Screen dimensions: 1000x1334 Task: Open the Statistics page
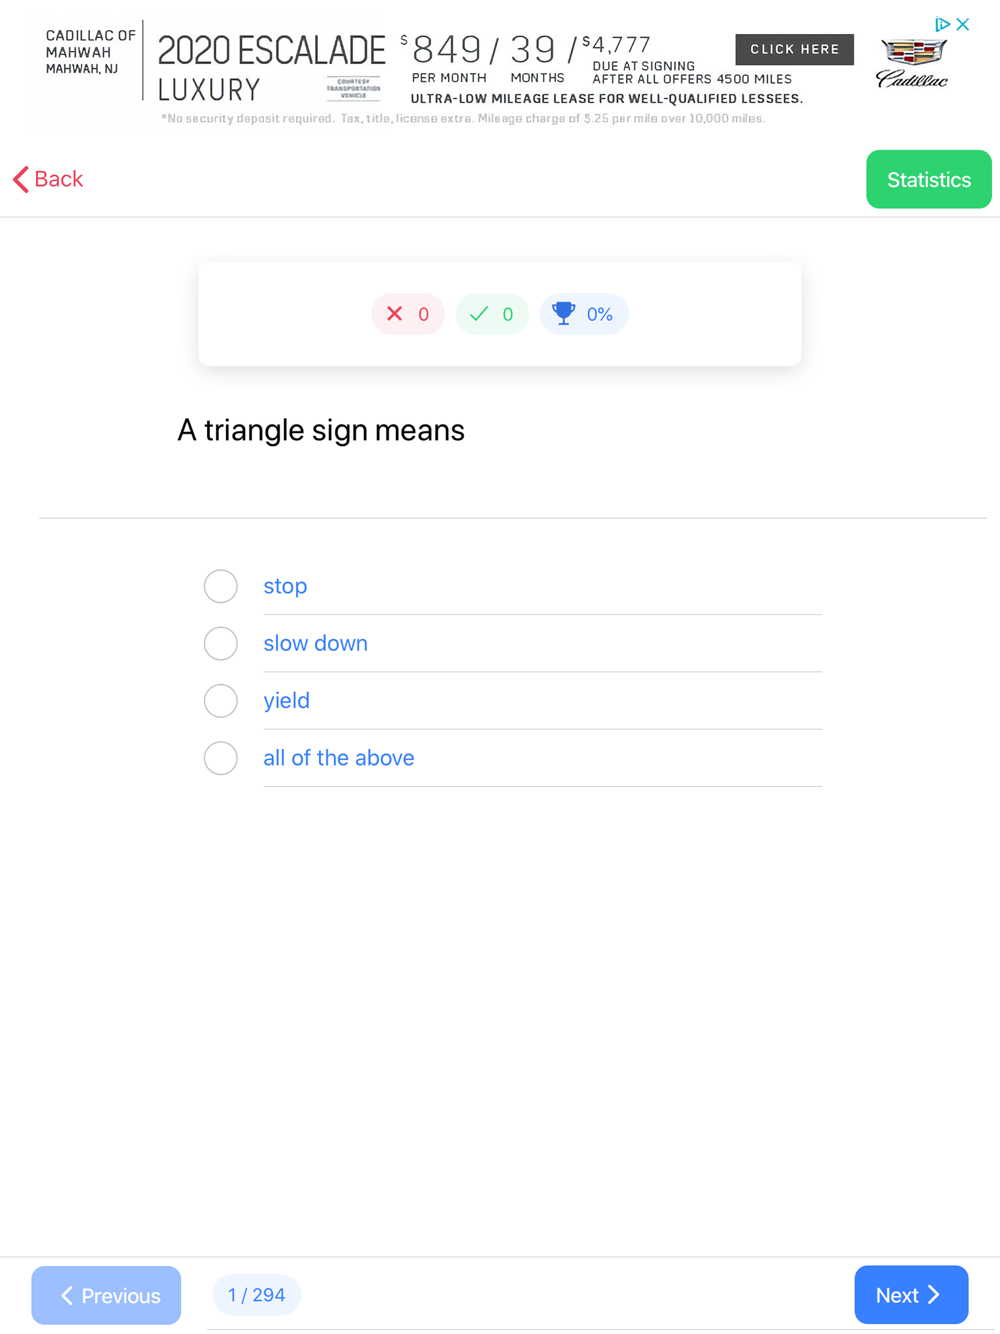(x=928, y=180)
